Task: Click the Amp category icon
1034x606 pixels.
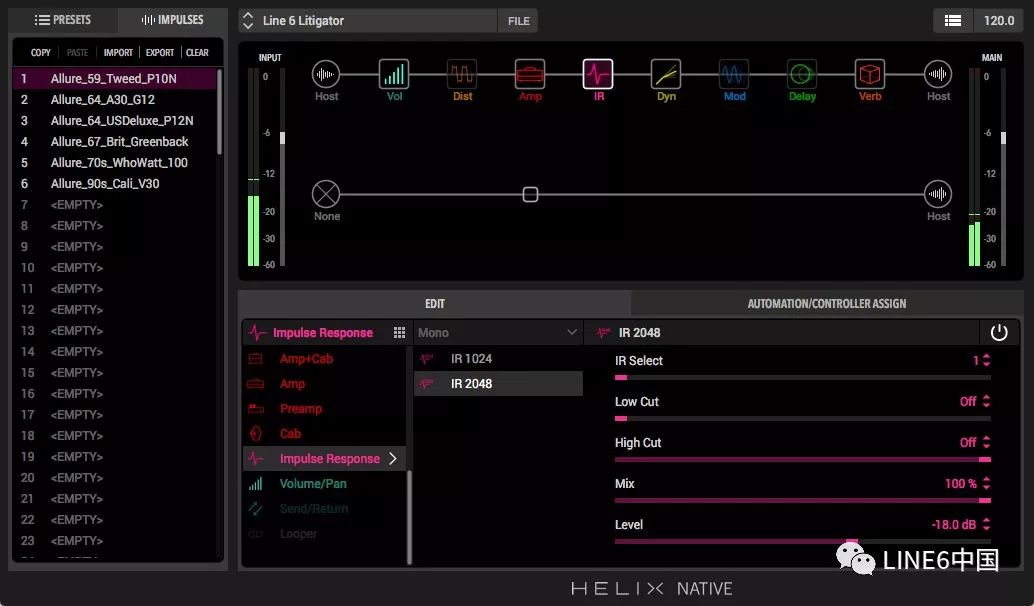Action: (255, 384)
